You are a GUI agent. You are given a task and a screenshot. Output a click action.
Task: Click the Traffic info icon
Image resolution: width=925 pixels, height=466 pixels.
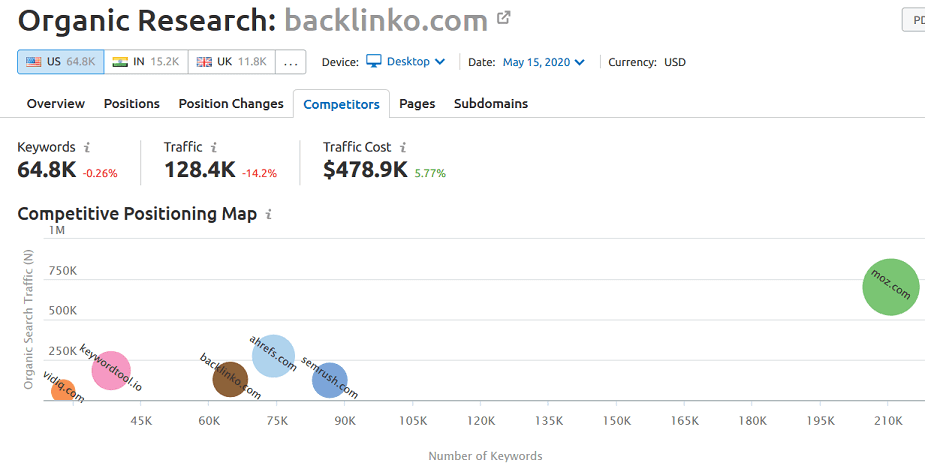pos(214,147)
